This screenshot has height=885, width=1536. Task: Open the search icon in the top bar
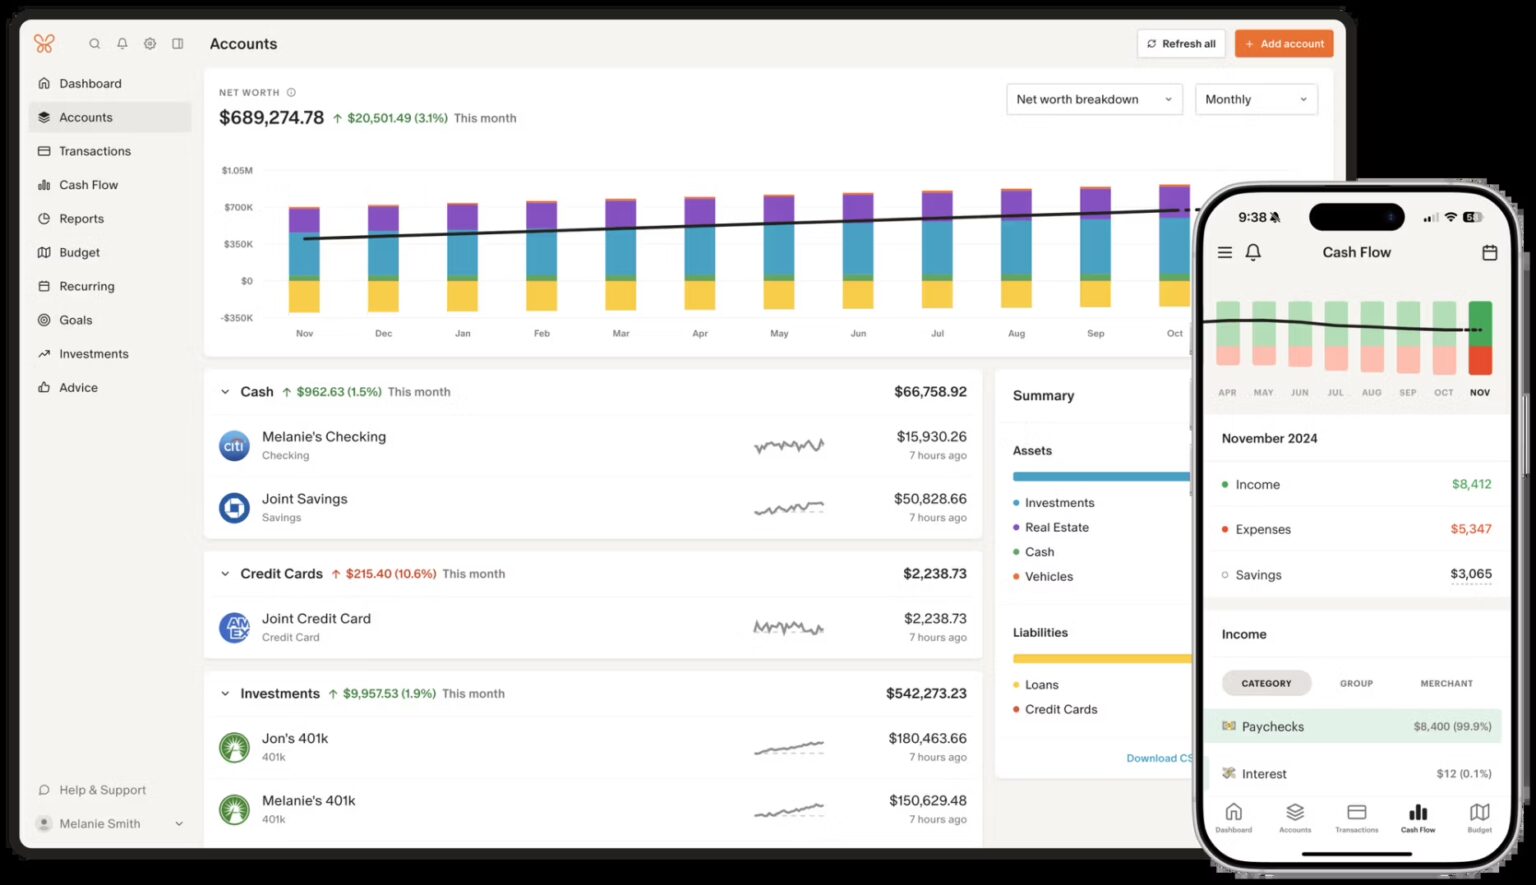93,43
